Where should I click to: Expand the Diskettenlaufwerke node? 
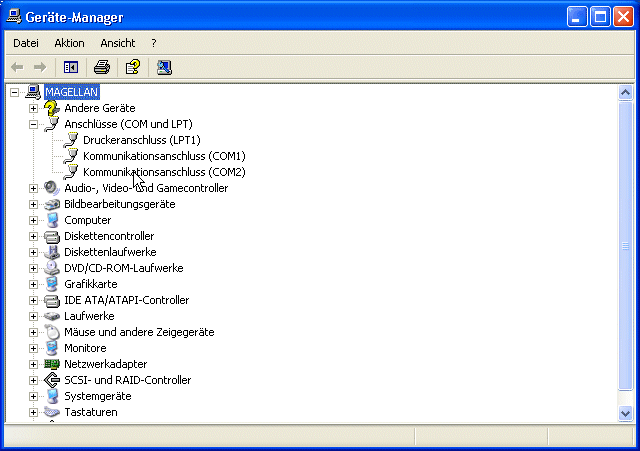(33, 252)
